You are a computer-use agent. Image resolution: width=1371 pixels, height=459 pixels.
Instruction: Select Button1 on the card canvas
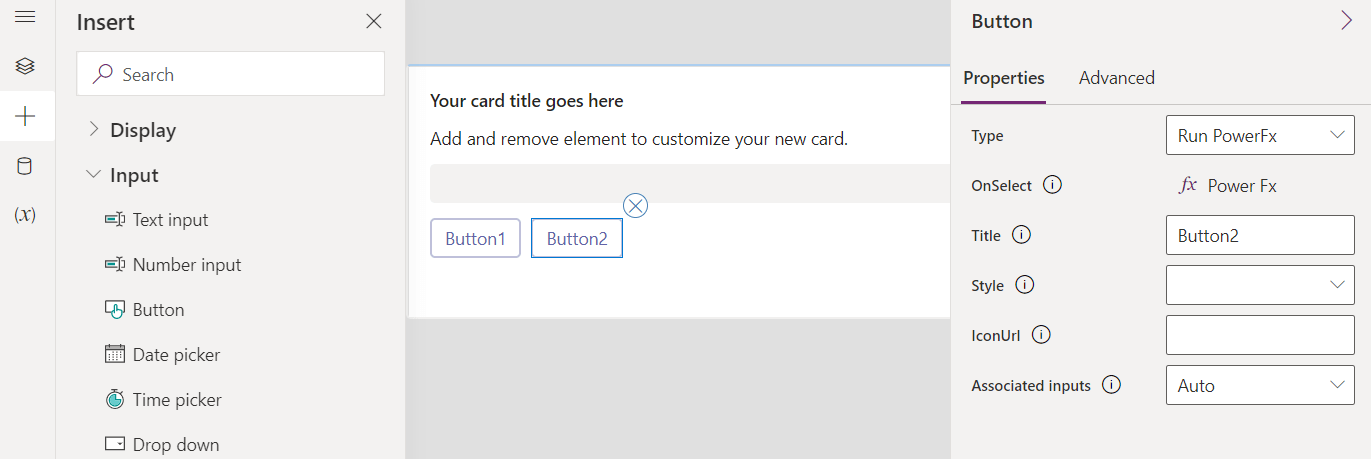tap(475, 239)
